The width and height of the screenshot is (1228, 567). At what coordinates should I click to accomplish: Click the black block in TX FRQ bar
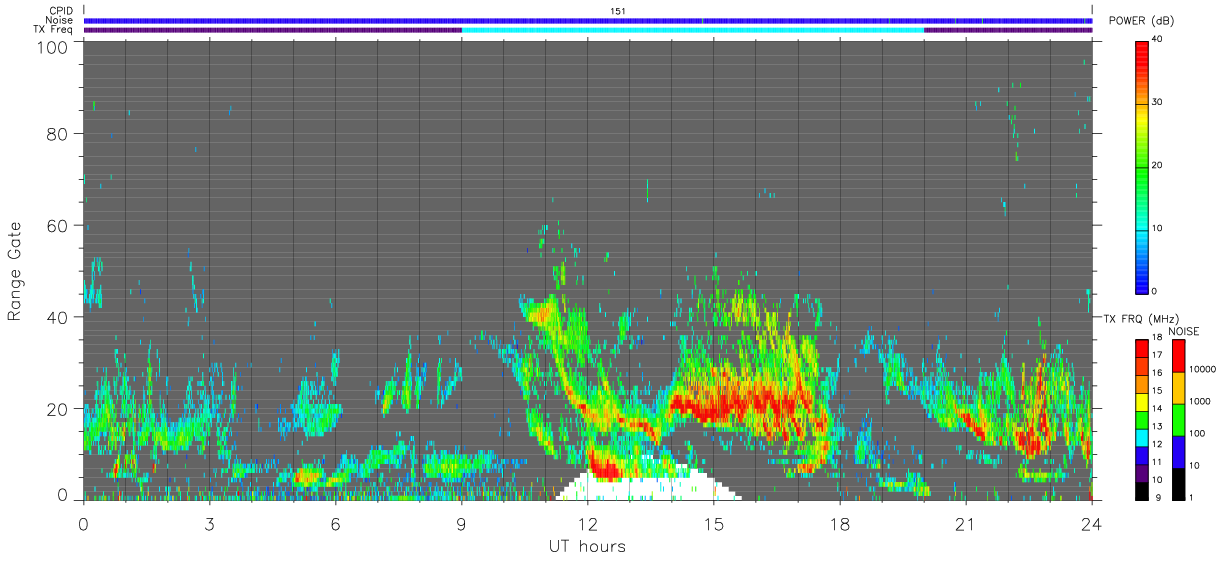click(1141, 491)
